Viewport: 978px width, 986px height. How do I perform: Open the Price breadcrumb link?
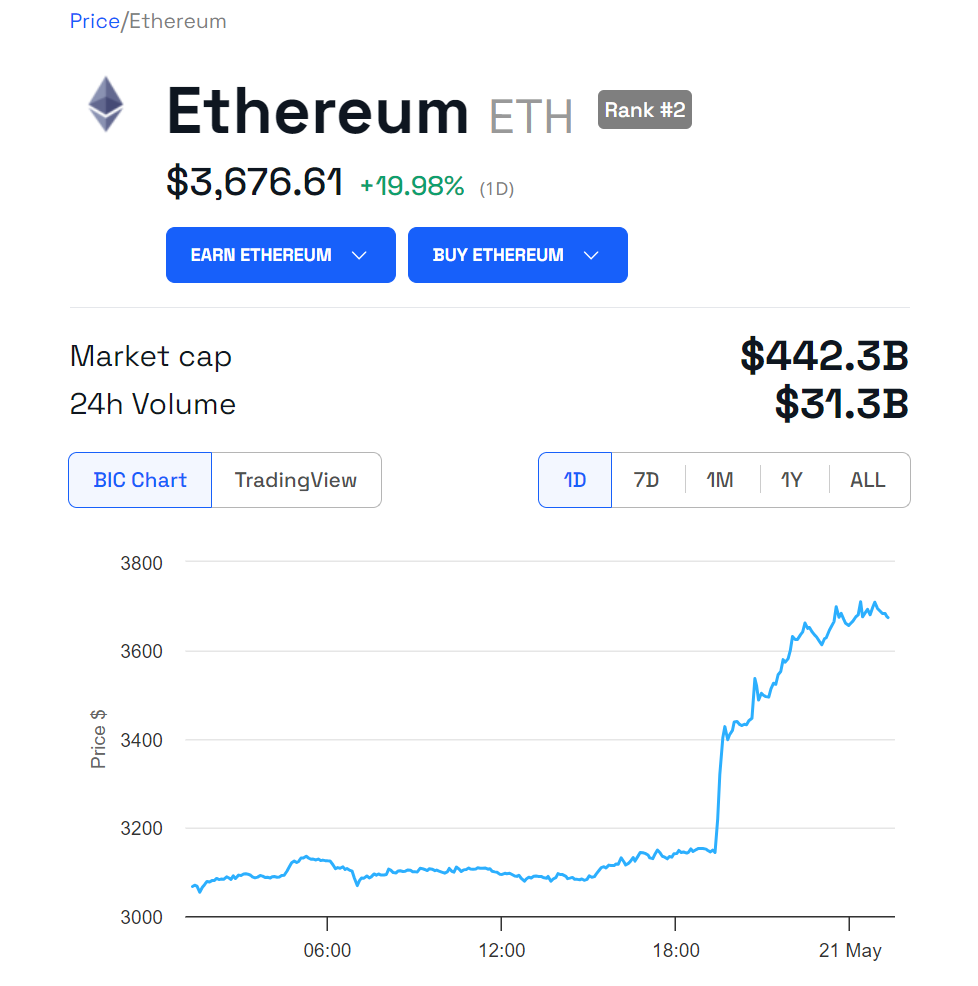[94, 21]
